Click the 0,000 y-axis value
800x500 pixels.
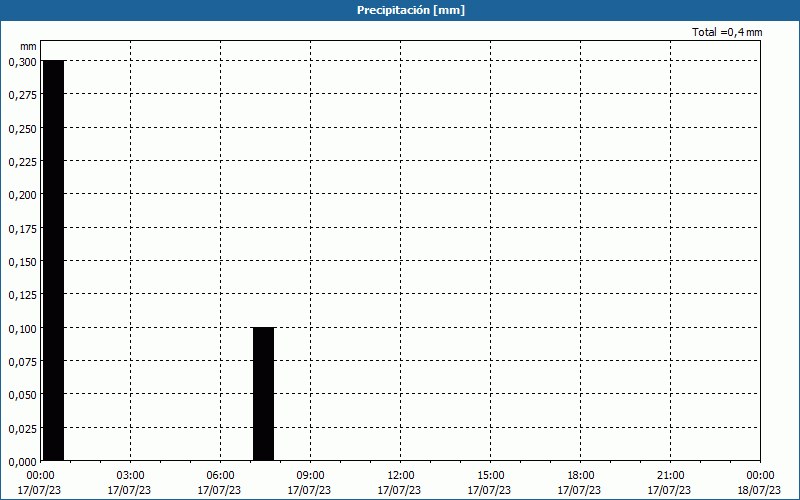[x=22, y=462]
